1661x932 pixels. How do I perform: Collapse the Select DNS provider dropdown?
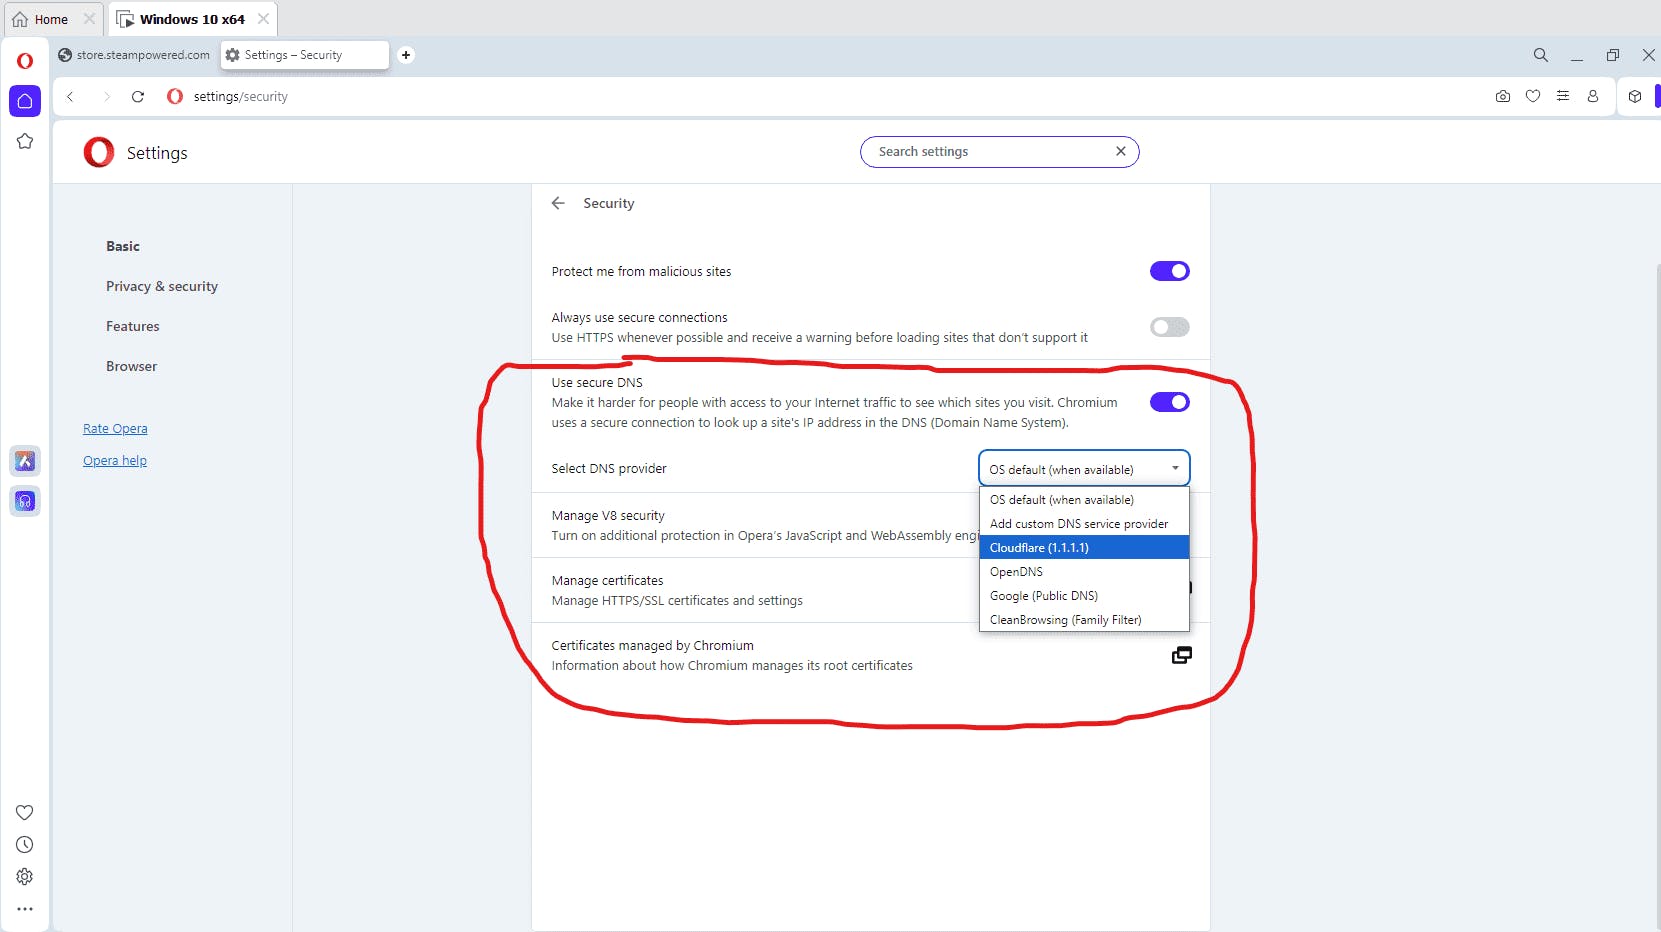(1084, 469)
